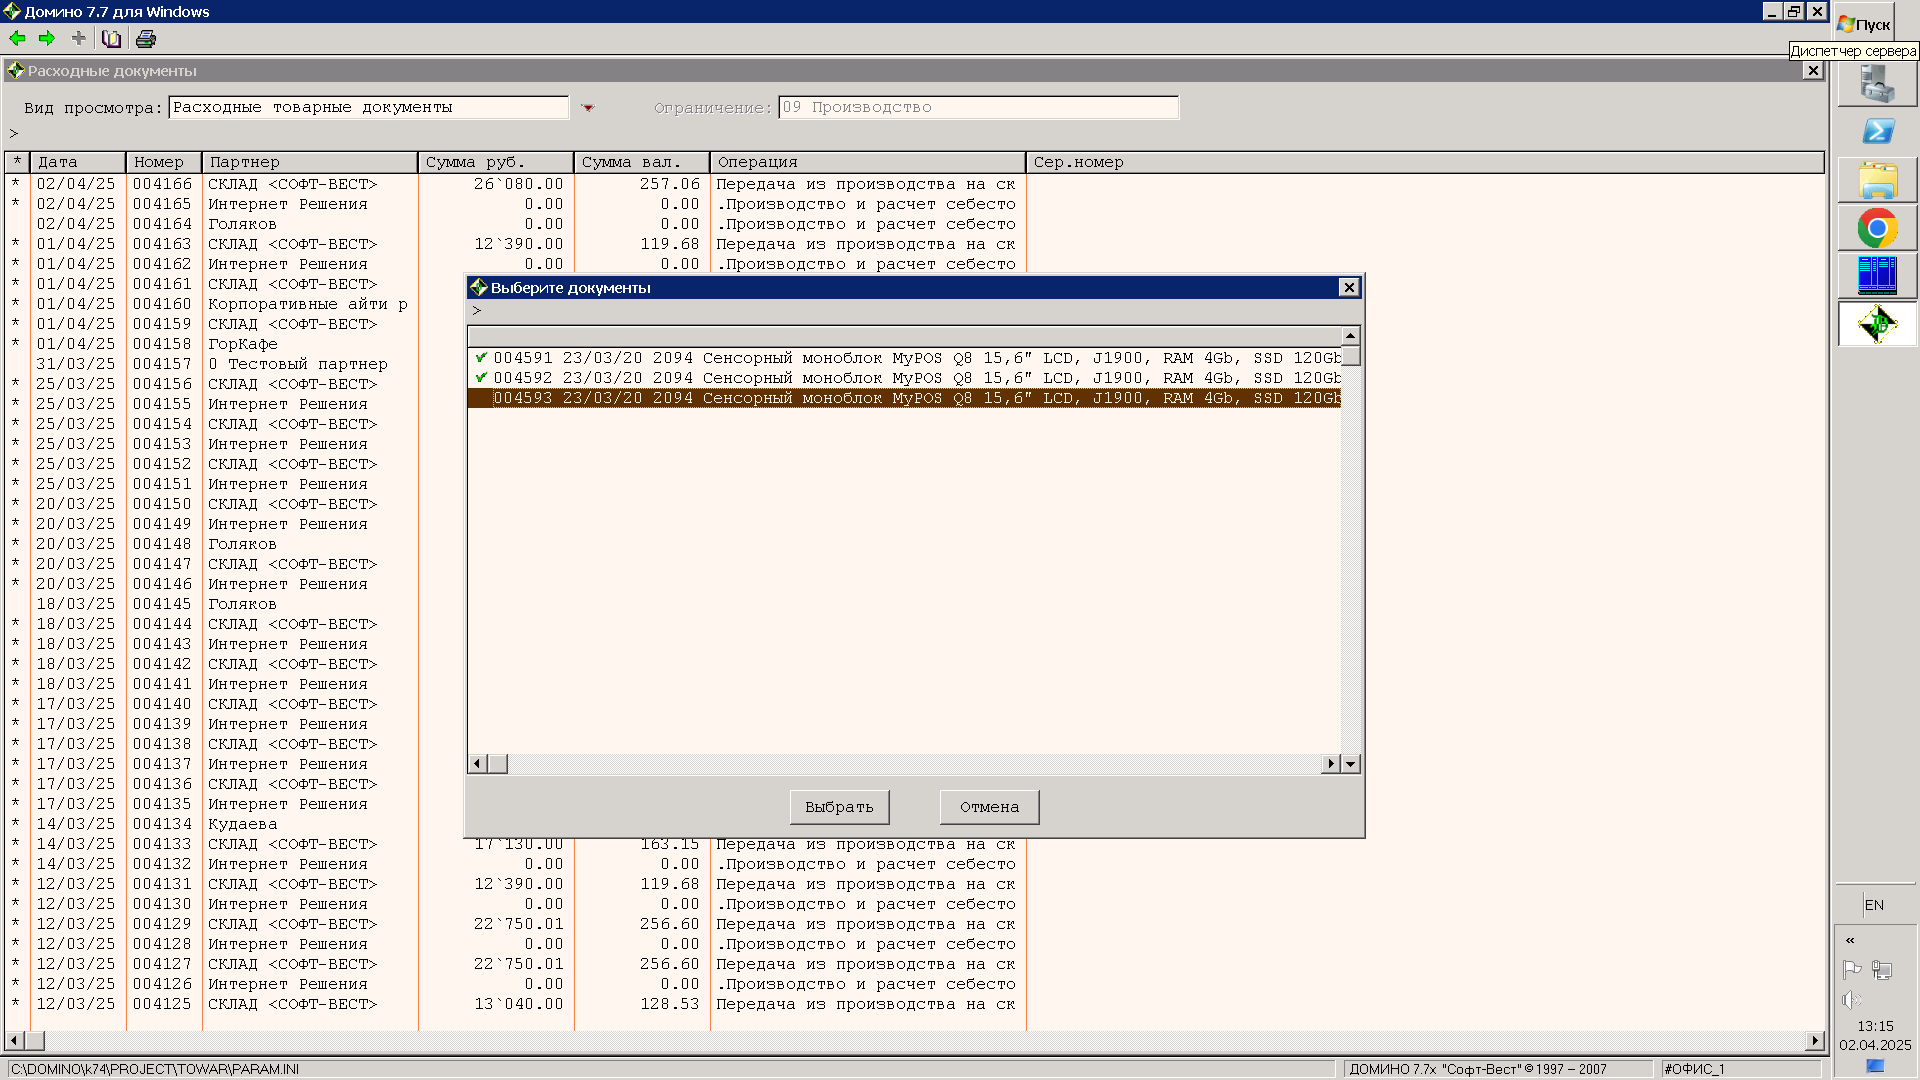
Task: Click the Сер.номер column header
Action: (1425, 162)
